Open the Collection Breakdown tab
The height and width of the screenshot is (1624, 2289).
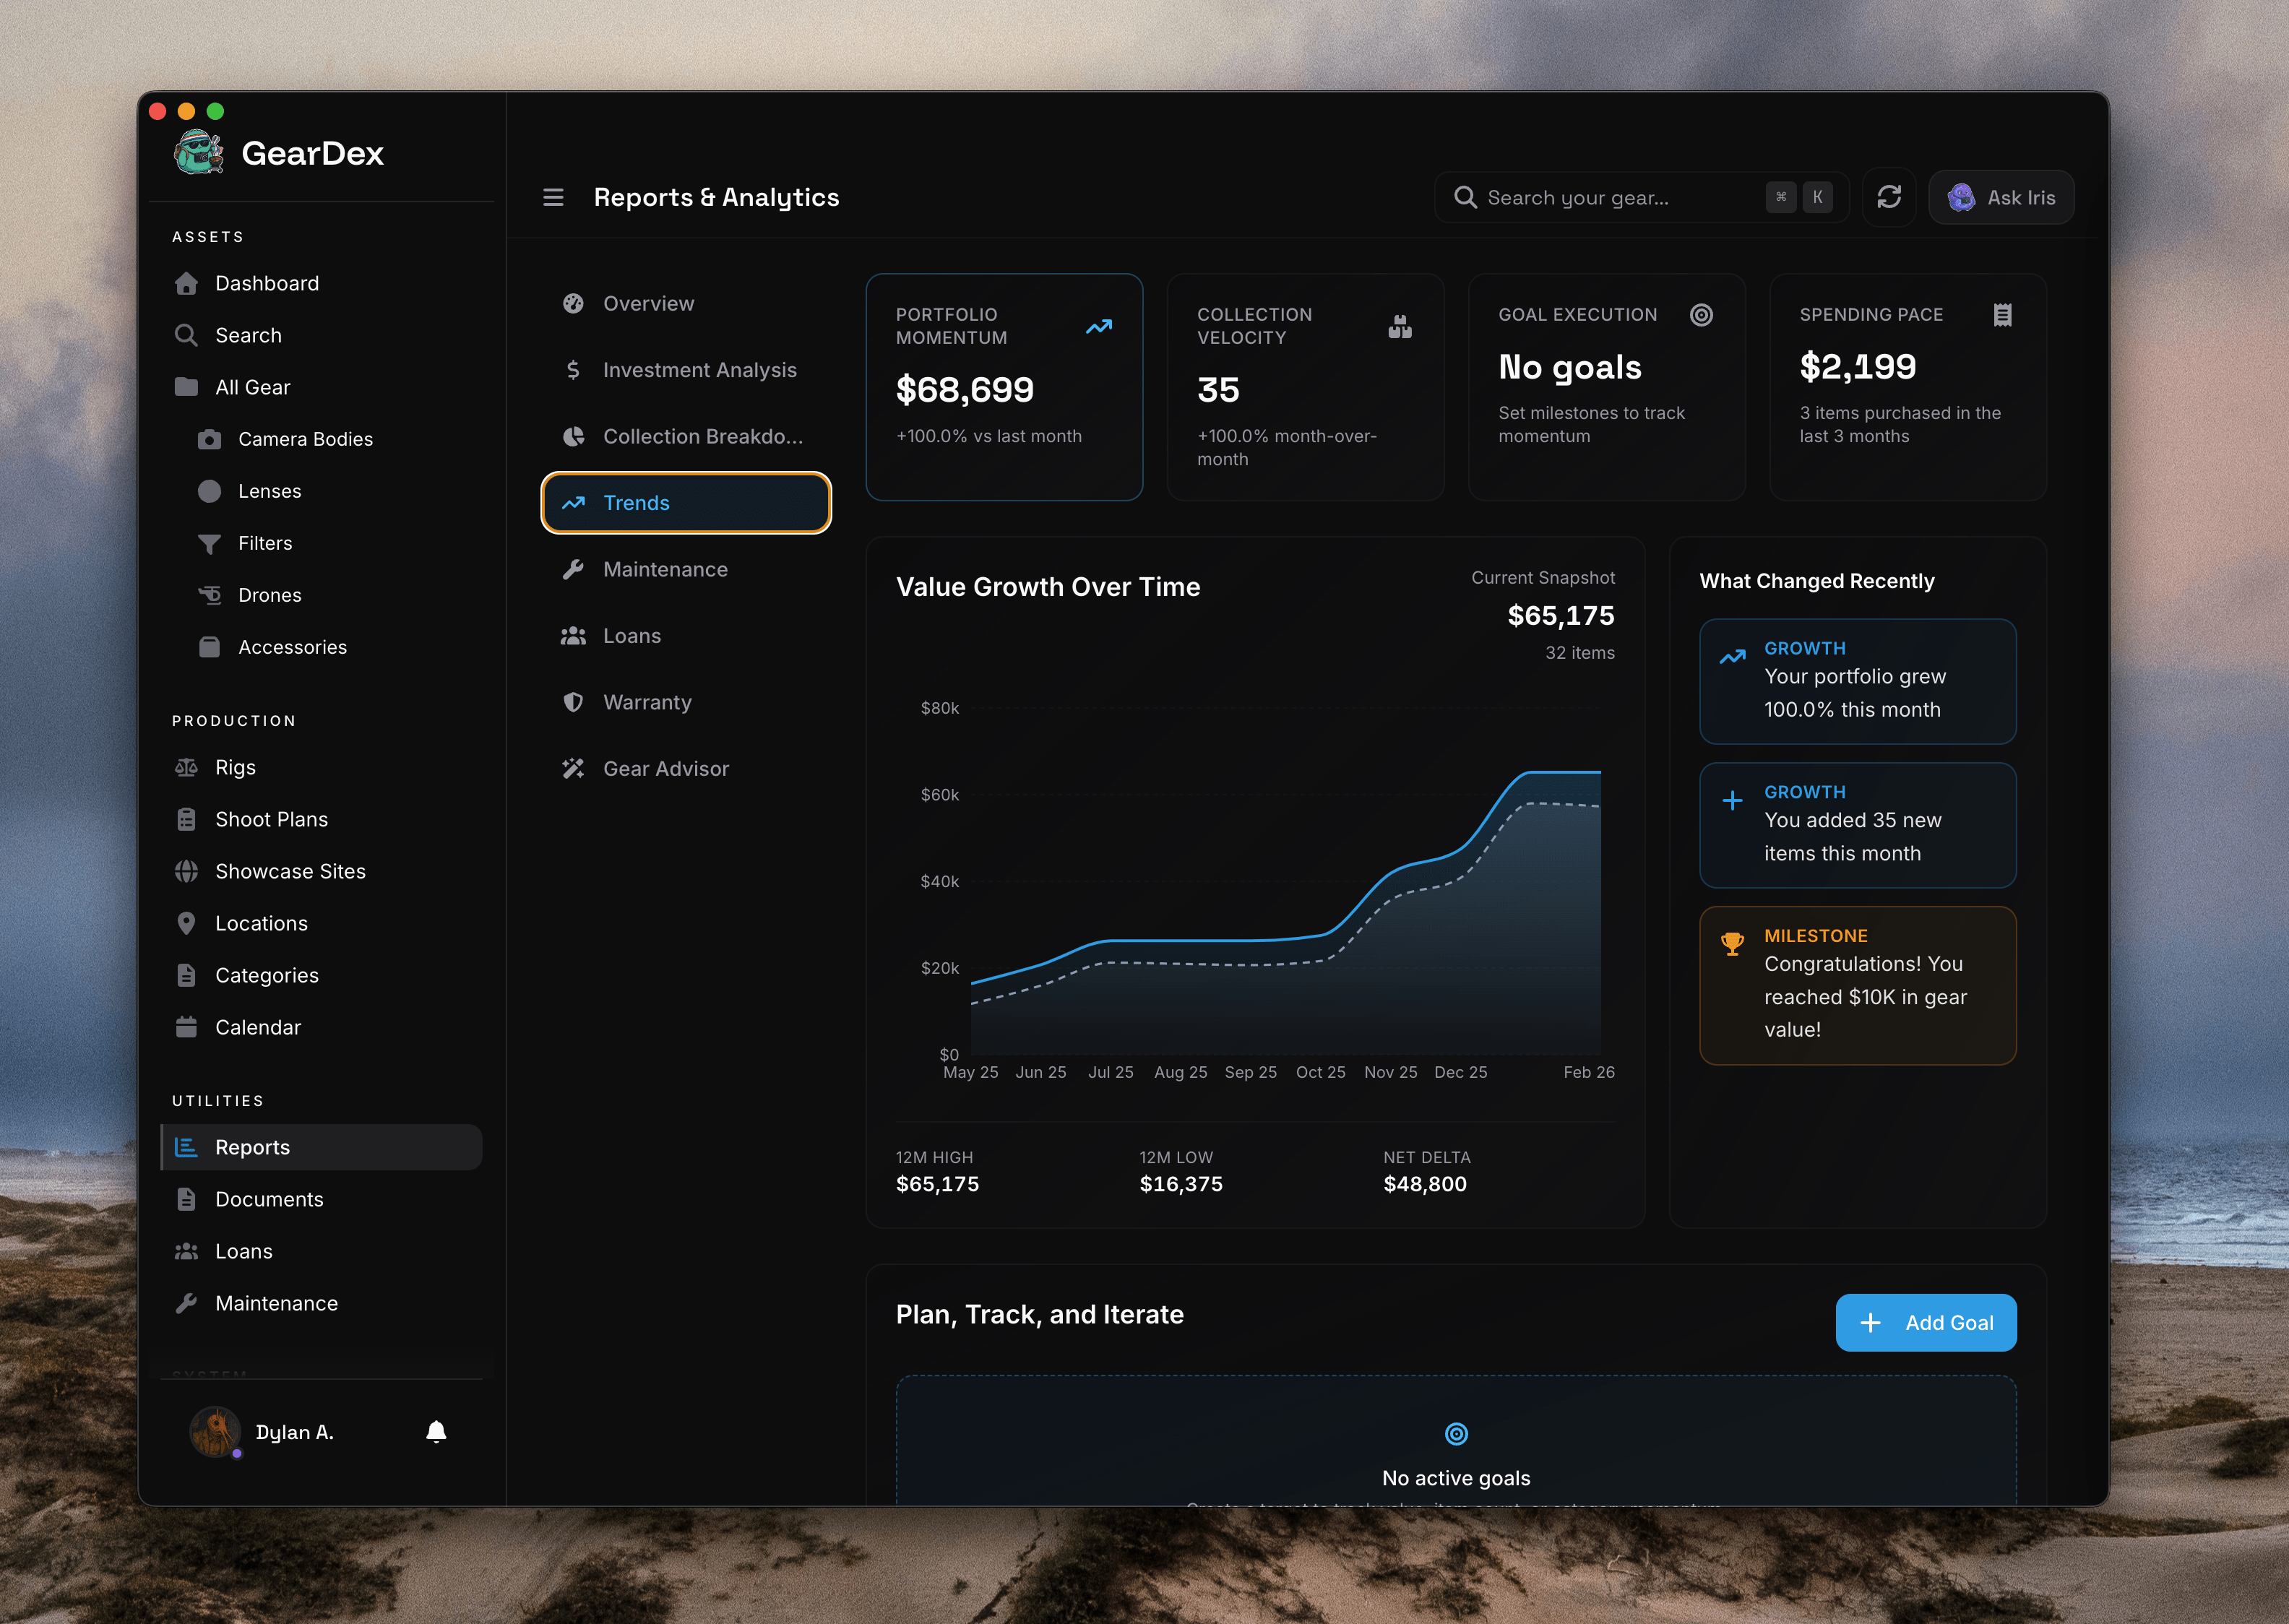pyautogui.click(x=686, y=436)
